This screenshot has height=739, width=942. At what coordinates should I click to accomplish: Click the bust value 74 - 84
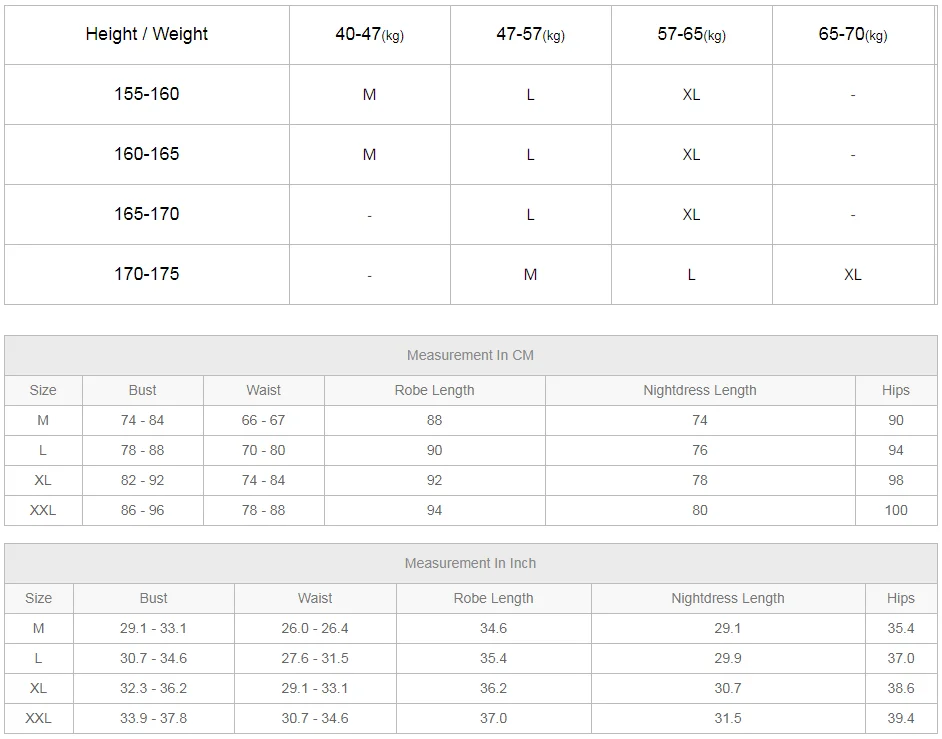pos(142,420)
